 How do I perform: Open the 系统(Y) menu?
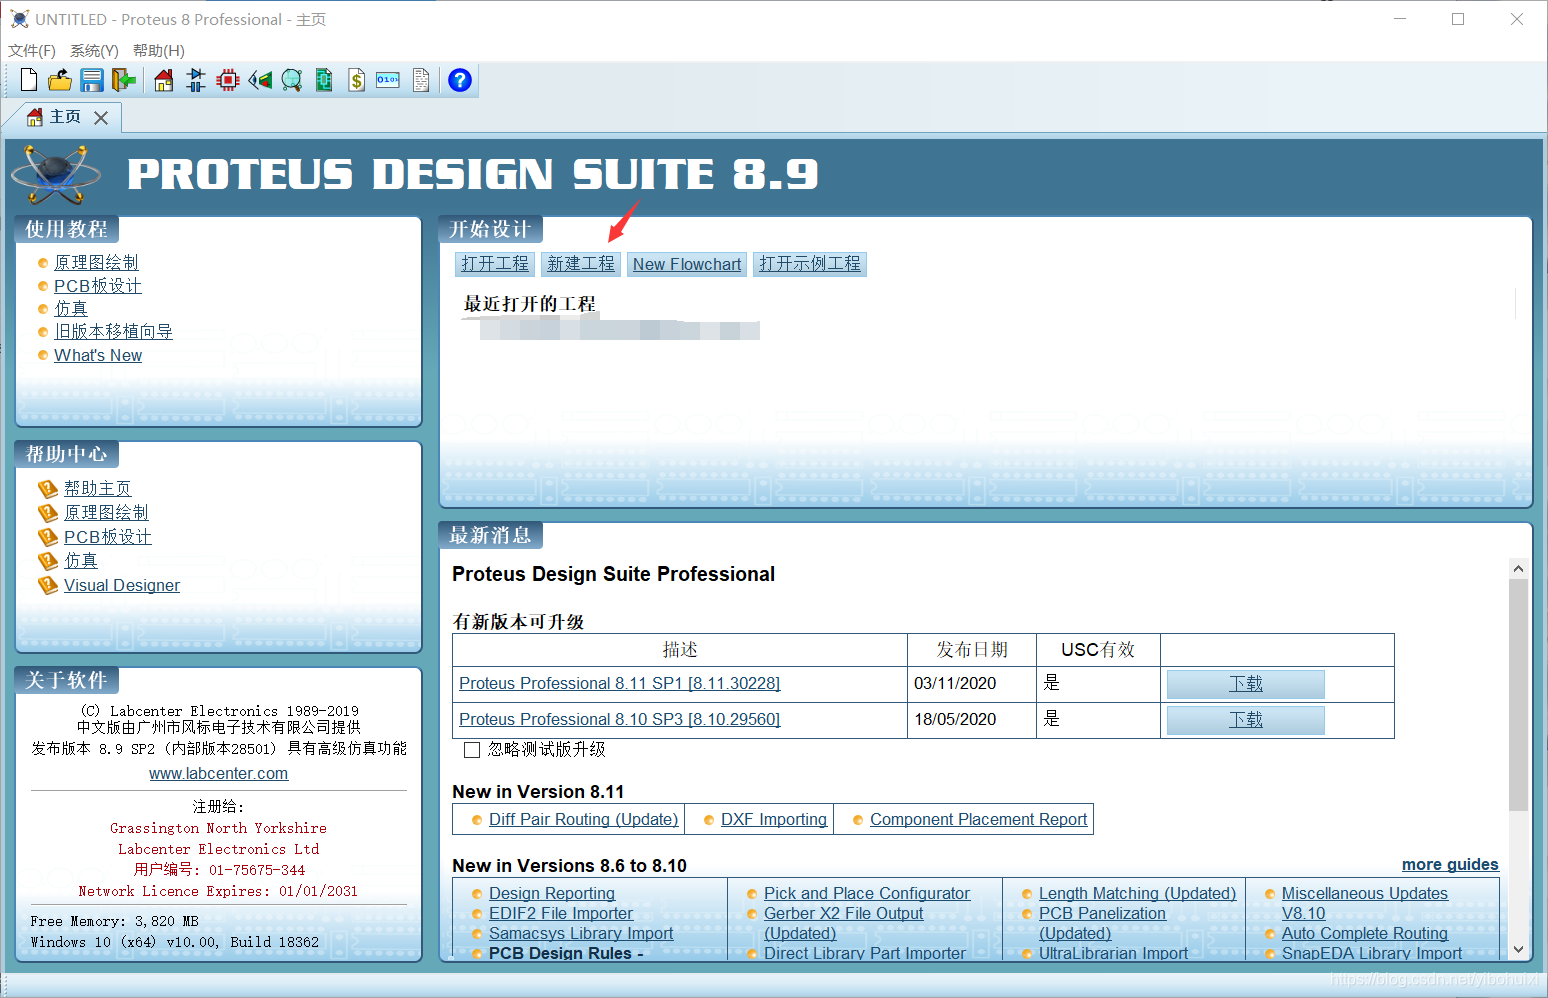point(94,50)
